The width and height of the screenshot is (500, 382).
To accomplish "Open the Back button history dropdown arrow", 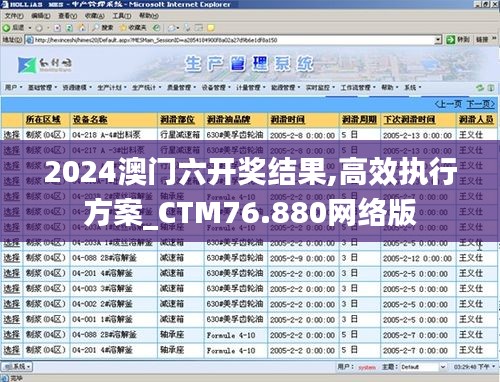I will [30, 28].
